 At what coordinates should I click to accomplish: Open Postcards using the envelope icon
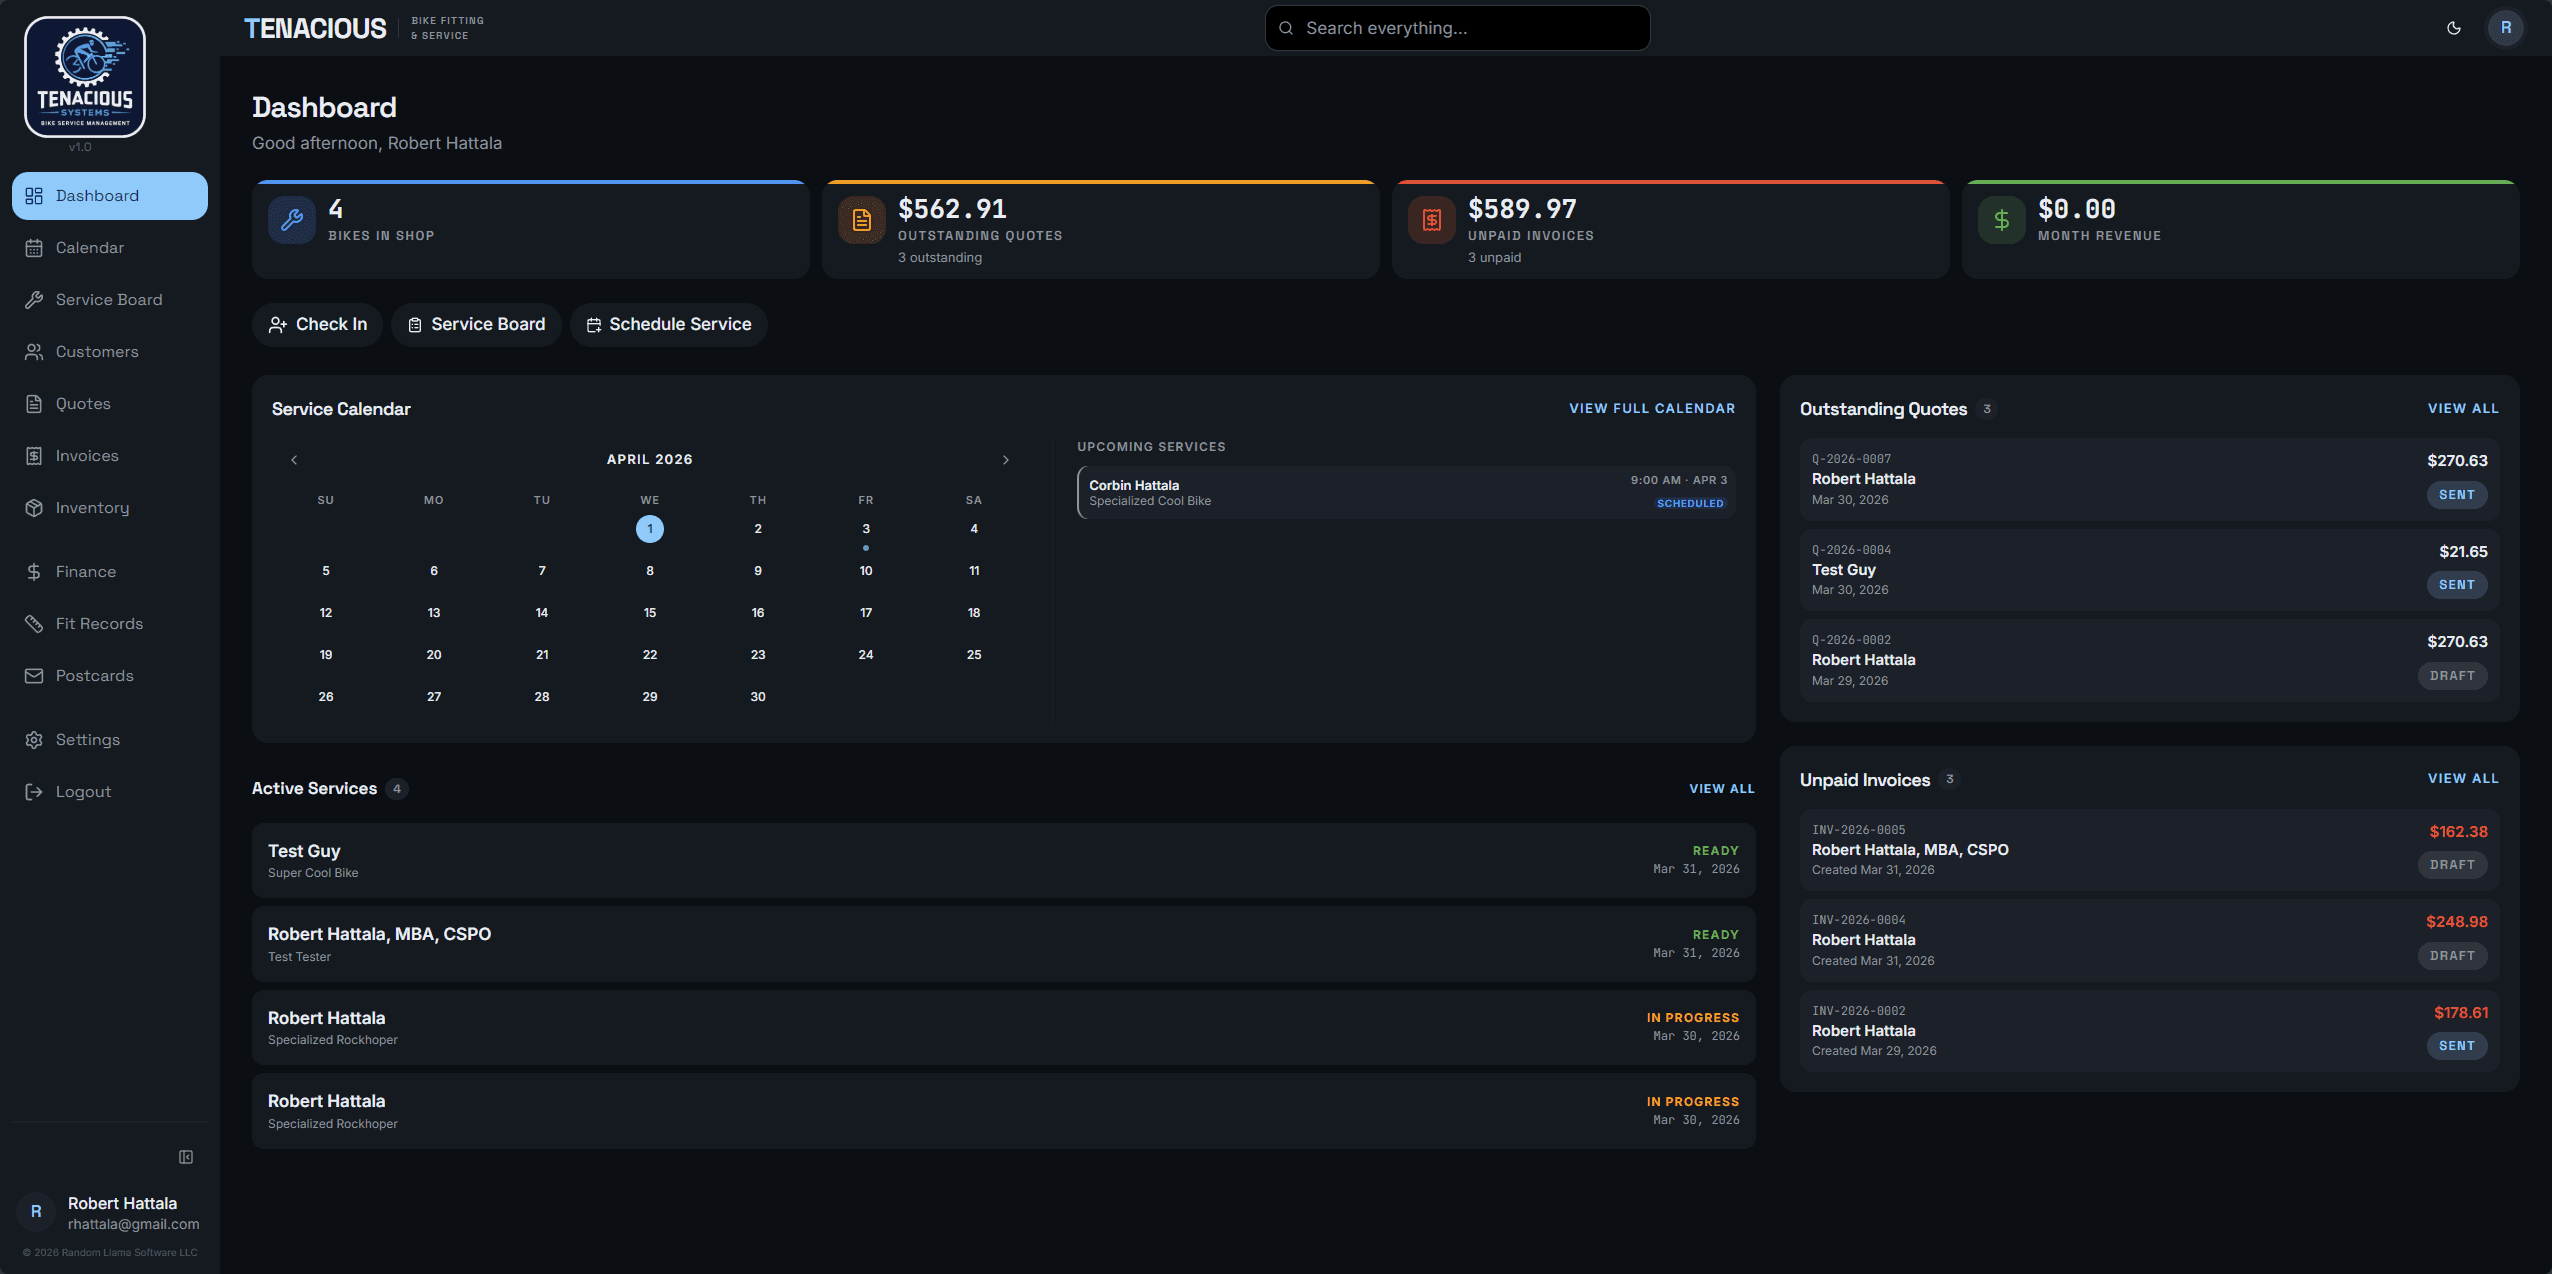point(33,675)
